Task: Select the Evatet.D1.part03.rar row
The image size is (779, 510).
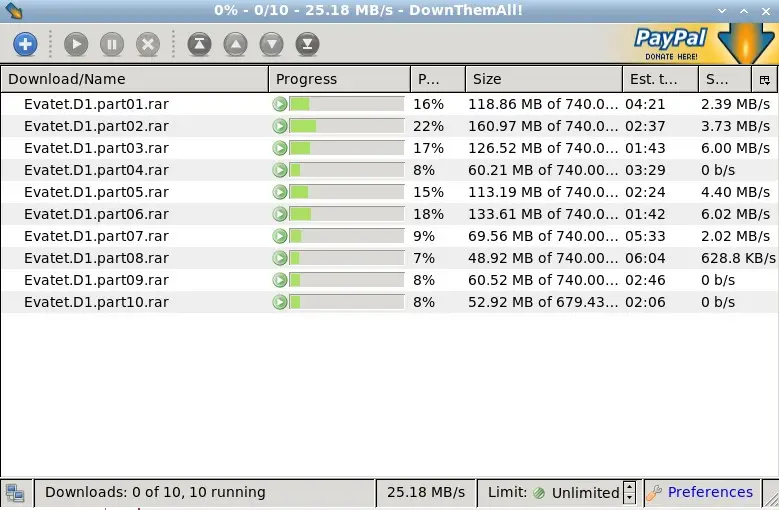Action: tap(390, 148)
